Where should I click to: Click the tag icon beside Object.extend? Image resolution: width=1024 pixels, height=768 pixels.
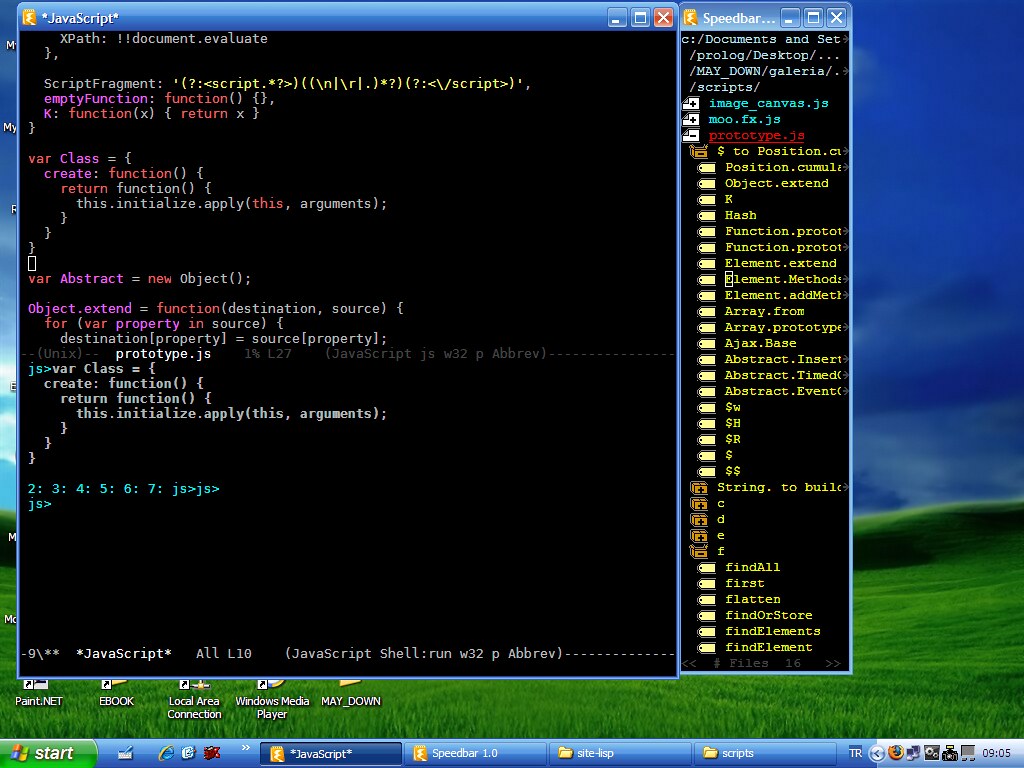[x=707, y=183]
